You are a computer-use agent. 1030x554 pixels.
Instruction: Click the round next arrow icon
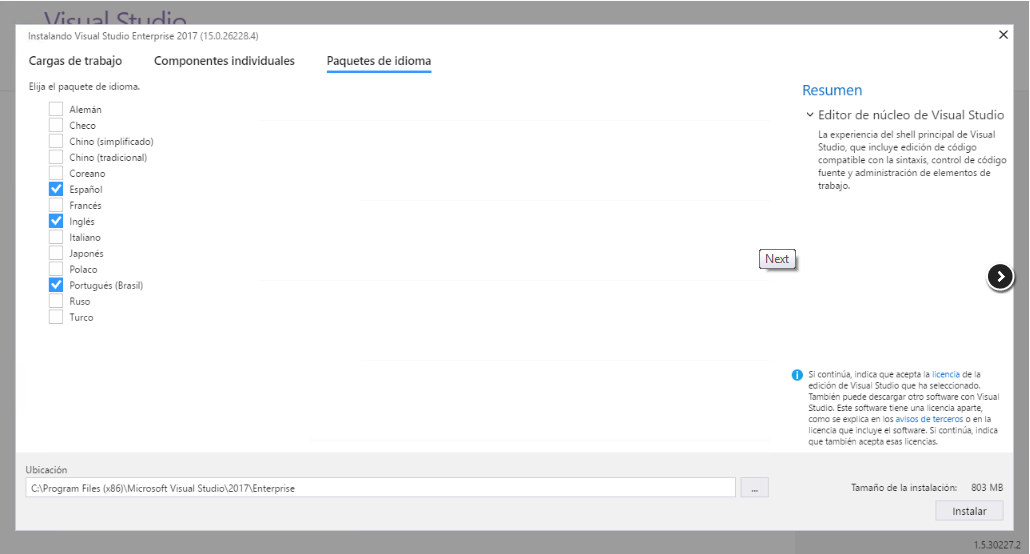[1000, 277]
